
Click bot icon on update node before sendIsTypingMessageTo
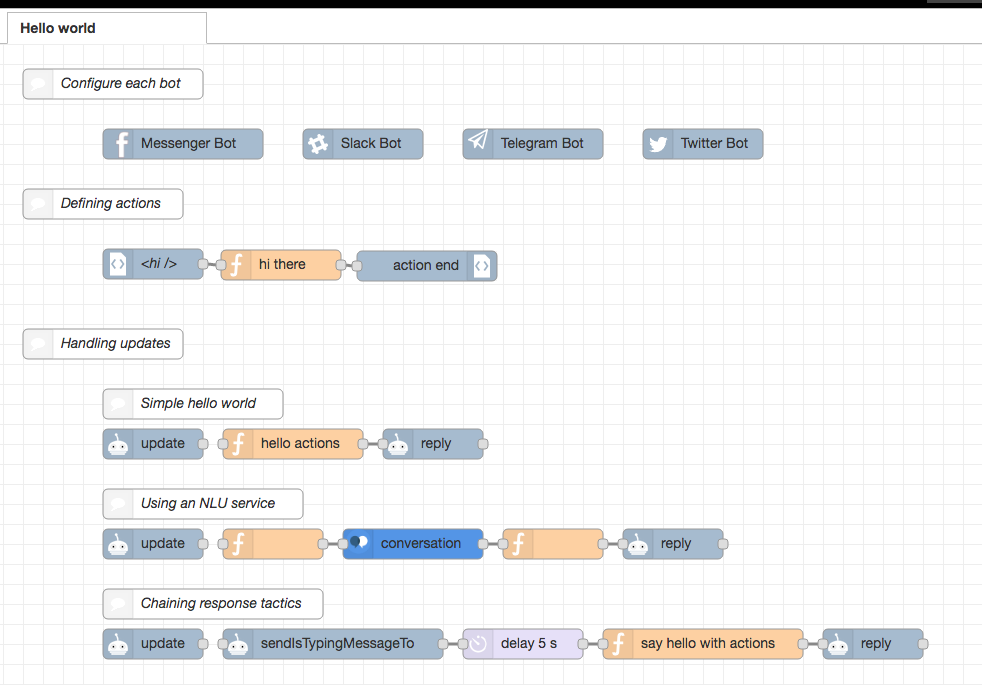coord(118,644)
